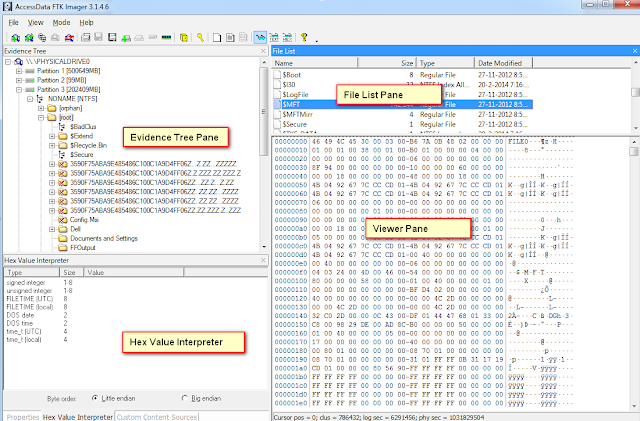Sort File List by Name column
Viewport: 640px width, 421px height.
coord(315,63)
